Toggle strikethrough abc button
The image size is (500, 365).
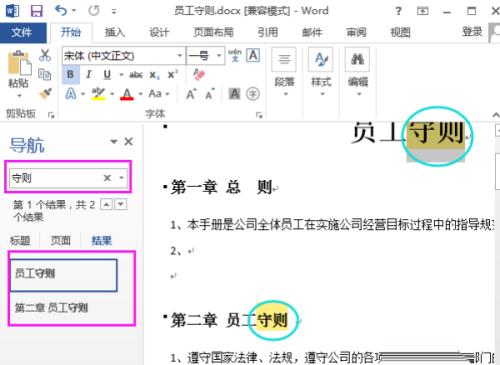pyautogui.click(x=136, y=75)
